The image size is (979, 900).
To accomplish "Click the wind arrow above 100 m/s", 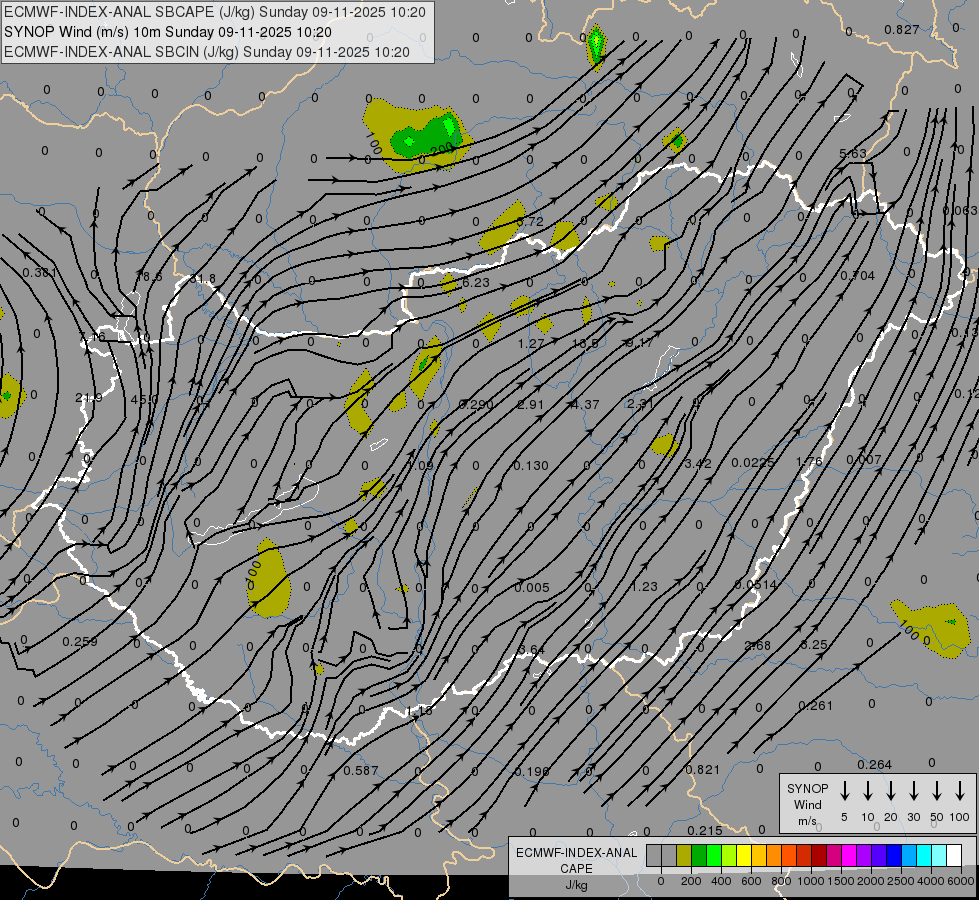I will pos(960,791).
